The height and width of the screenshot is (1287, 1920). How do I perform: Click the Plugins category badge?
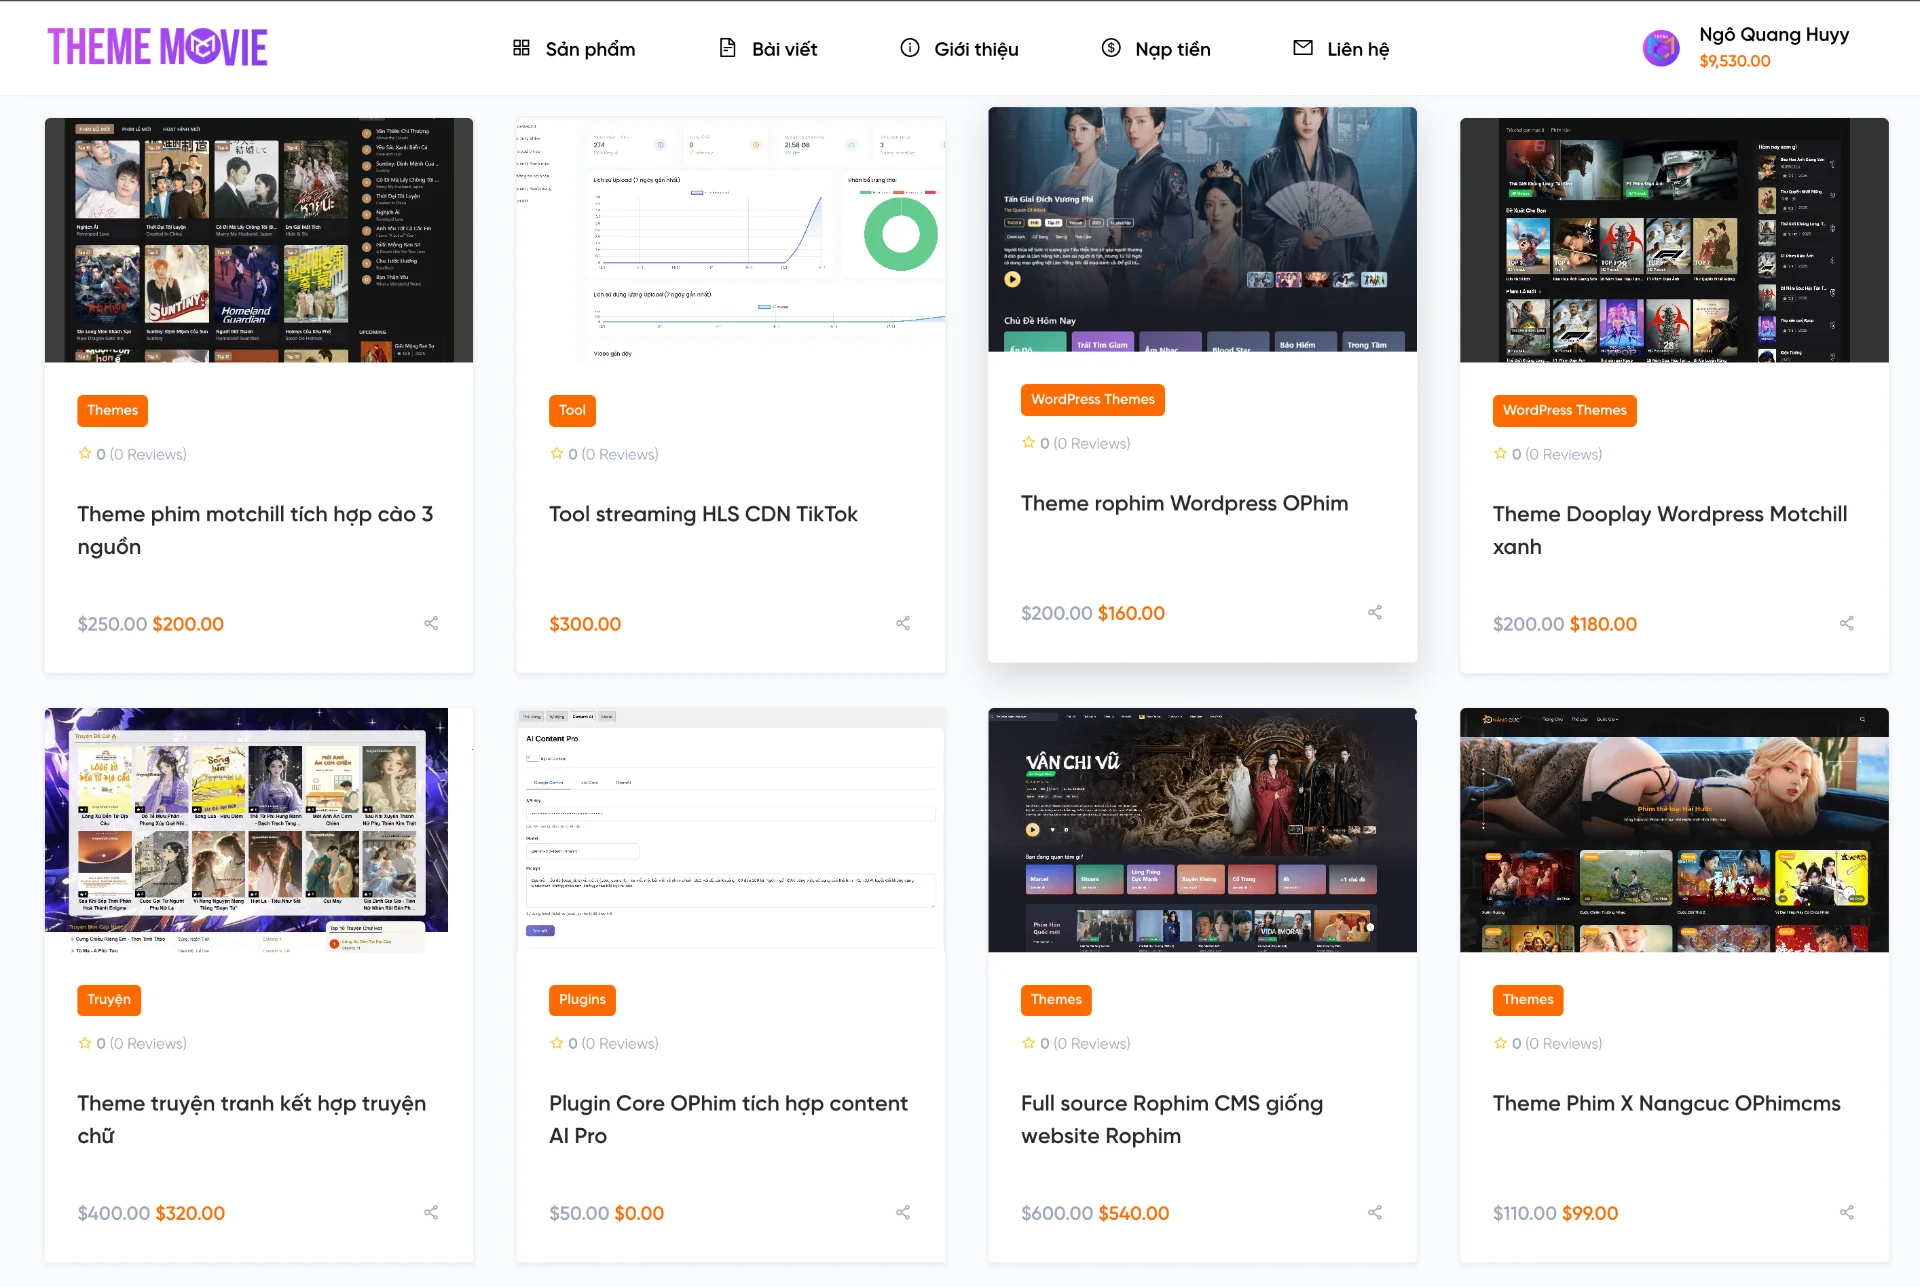[582, 999]
